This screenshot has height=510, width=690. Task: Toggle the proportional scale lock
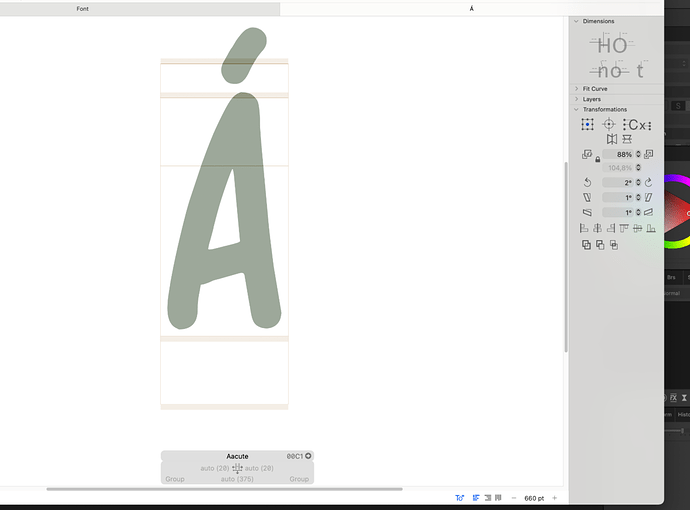(x=598, y=159)
